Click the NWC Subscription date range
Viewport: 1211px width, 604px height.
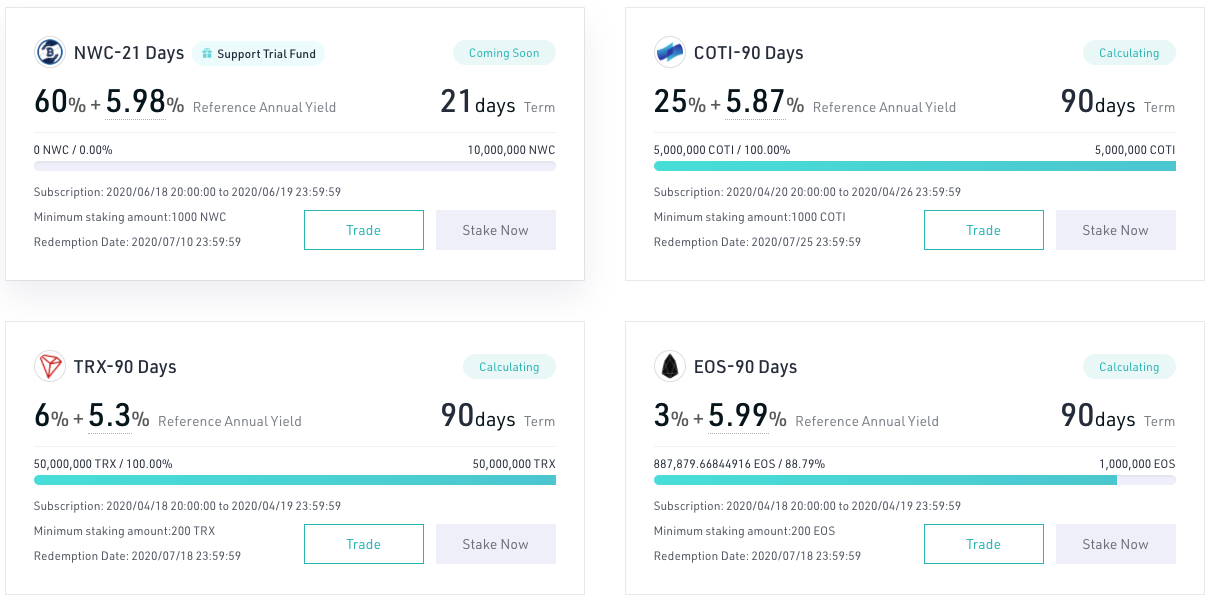tap(188, 192)
